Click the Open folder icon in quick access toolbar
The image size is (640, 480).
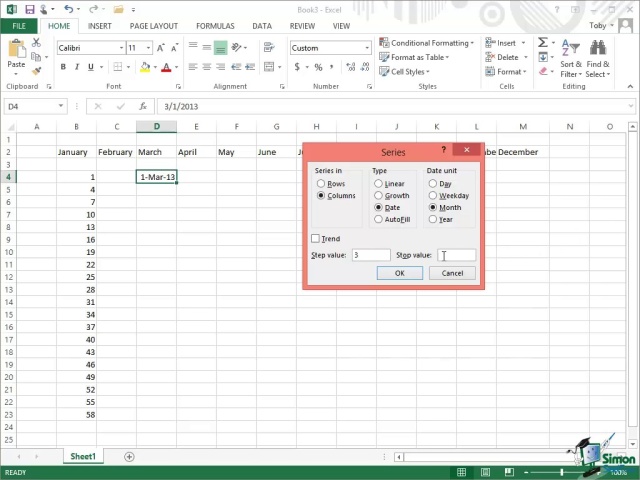(x=118, y=9)
